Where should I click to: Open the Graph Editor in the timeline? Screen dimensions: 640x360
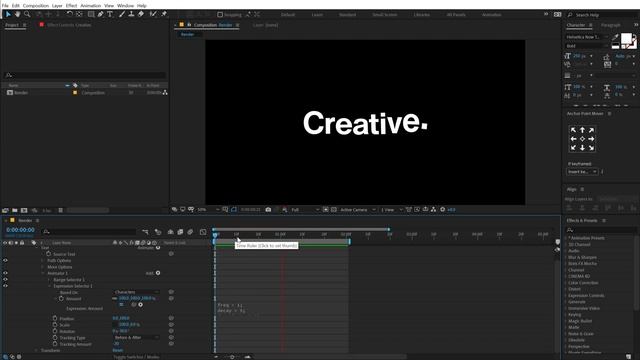(x=203, y=232)
